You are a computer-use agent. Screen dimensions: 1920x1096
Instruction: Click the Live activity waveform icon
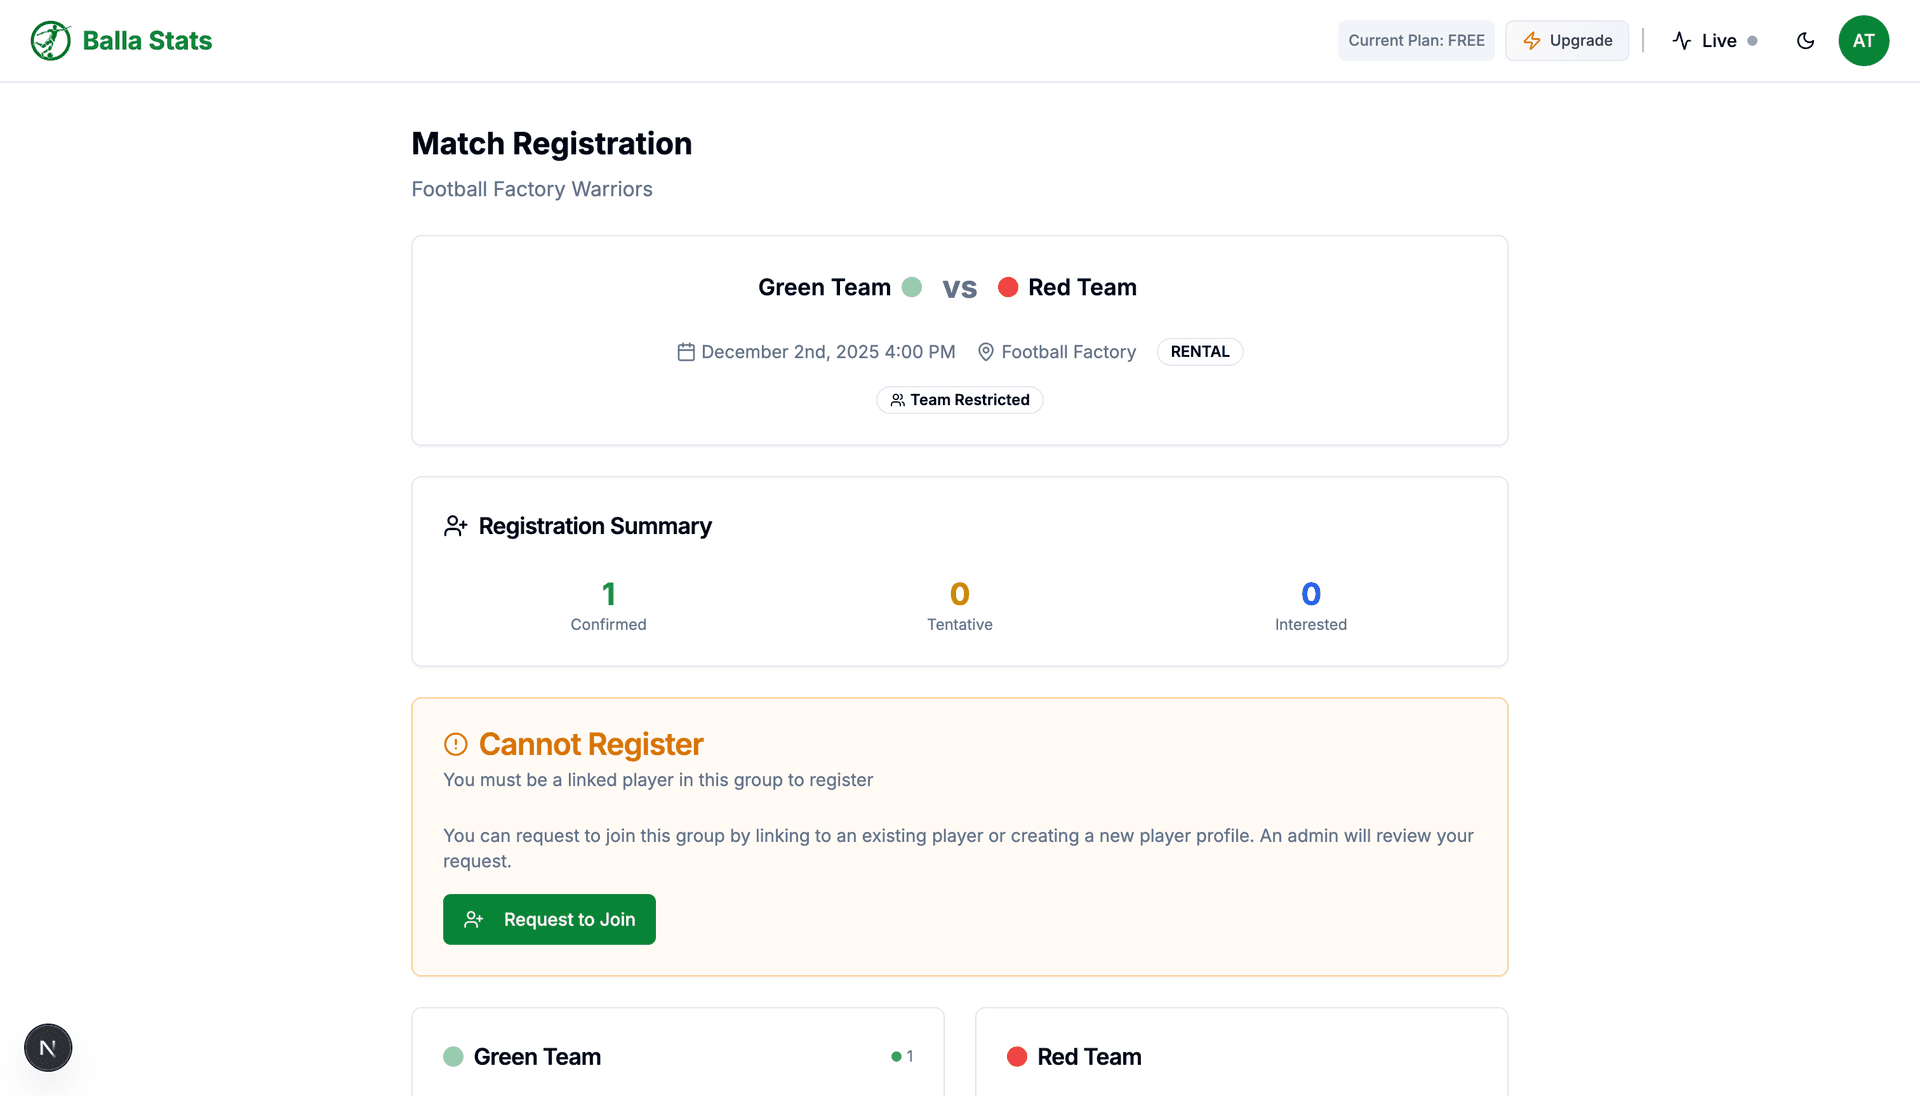pyautogui.click(x=1682, y=40)
